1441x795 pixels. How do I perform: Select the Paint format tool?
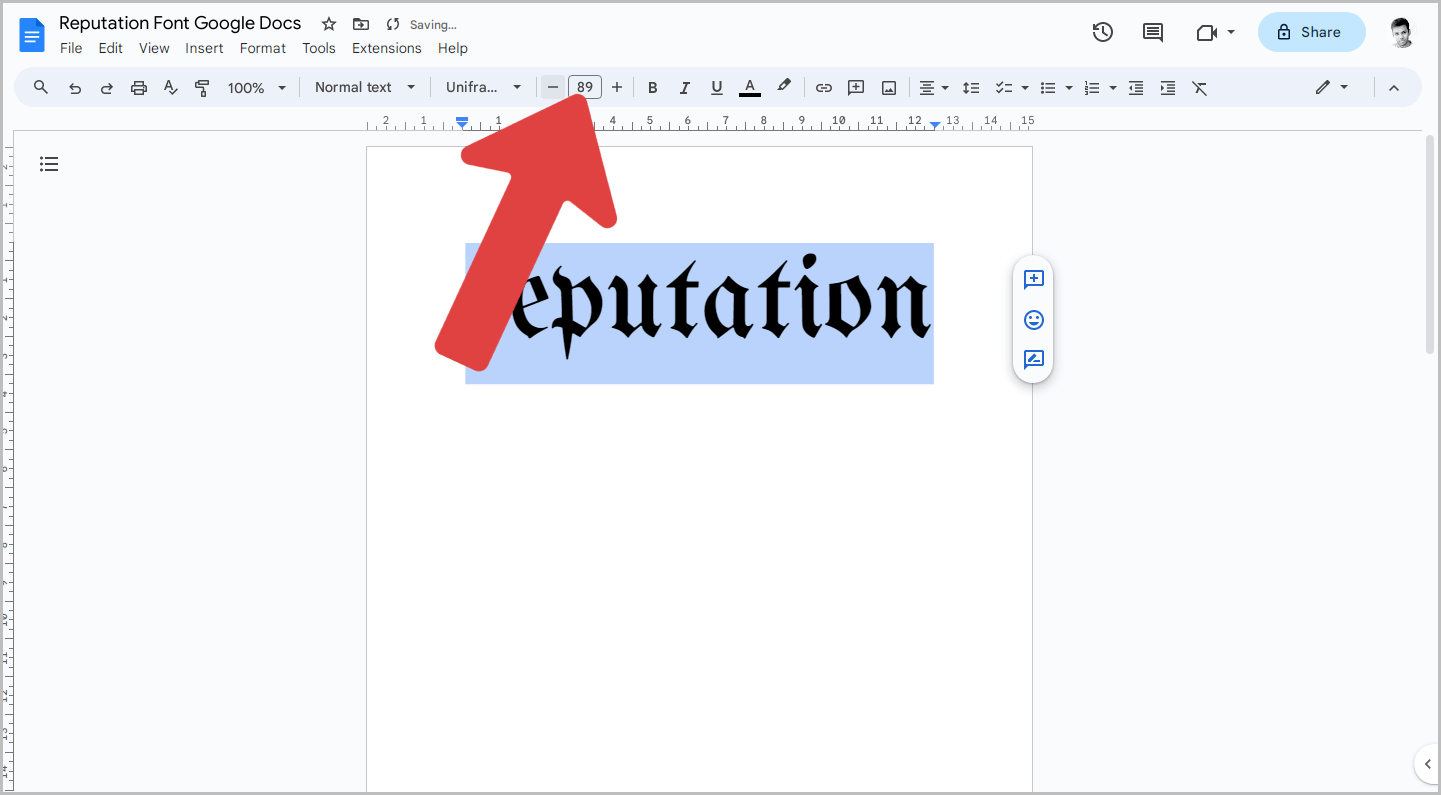click(201, 87)
